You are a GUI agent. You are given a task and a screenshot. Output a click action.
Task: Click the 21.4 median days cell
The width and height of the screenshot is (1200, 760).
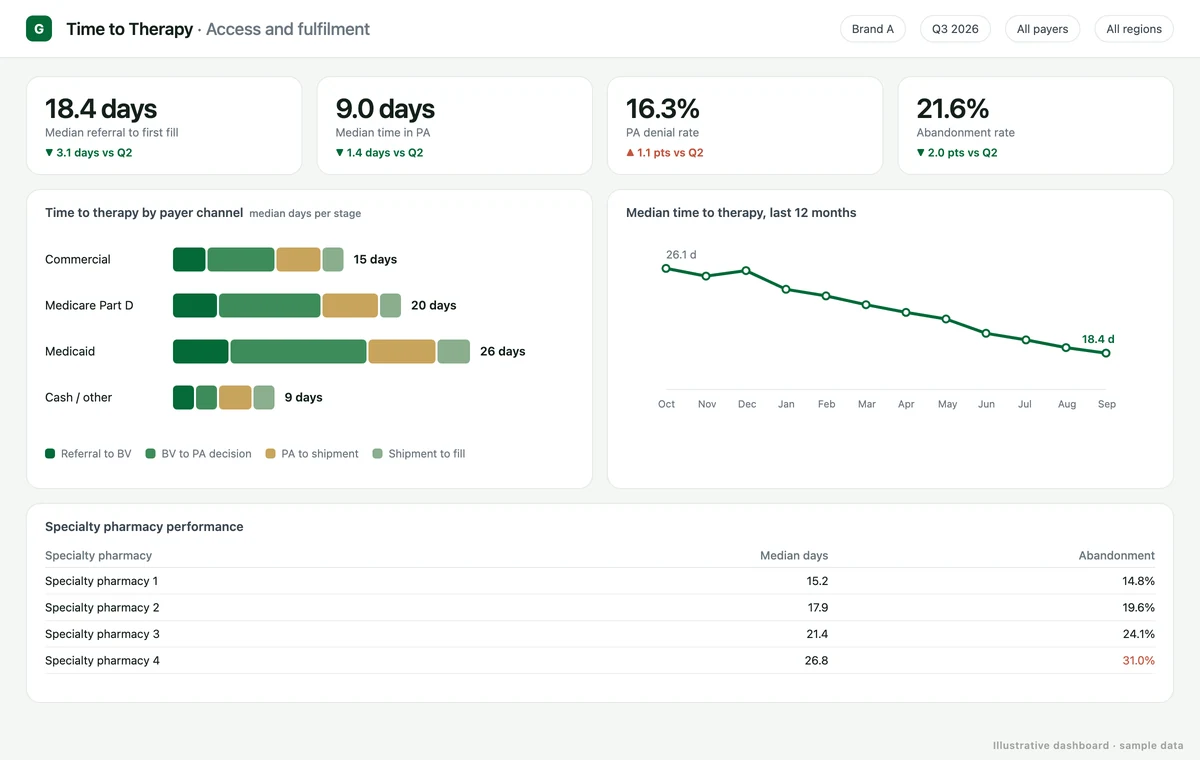click(x=817, y=634)
